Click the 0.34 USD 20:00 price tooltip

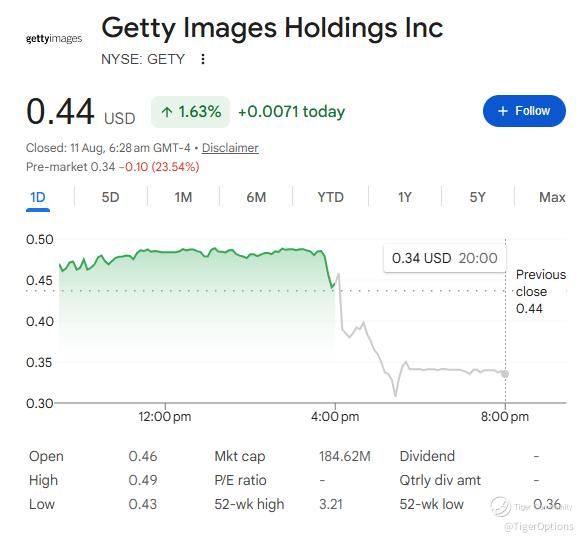(x=445, y=258)
